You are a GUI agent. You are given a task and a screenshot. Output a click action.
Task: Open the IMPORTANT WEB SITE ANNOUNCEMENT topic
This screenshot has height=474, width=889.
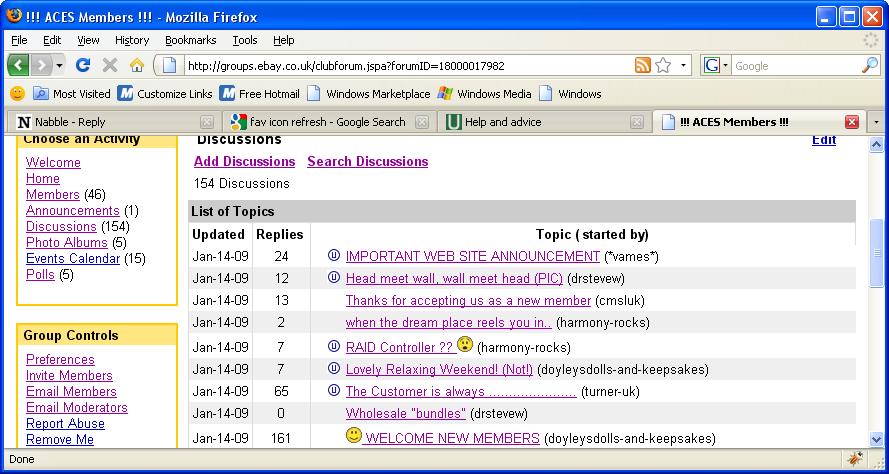point(472,256)
